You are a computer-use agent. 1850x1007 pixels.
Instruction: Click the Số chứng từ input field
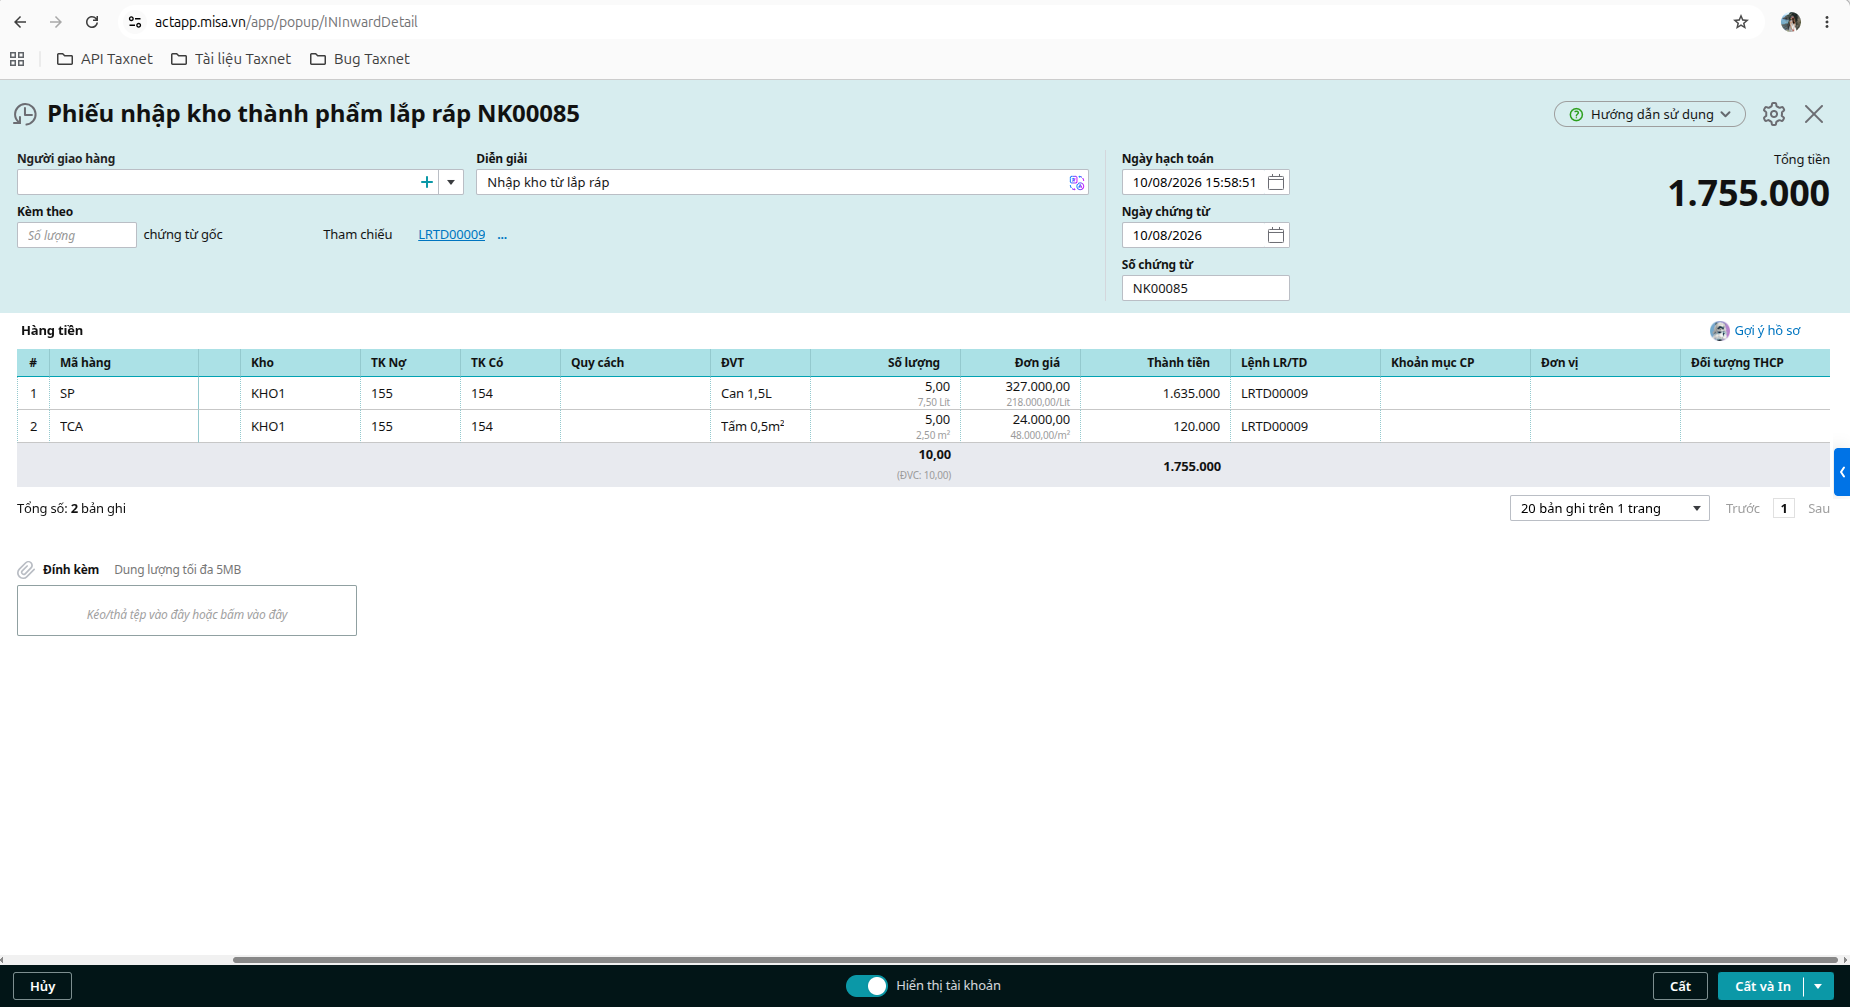click(x=1205, y=288)
